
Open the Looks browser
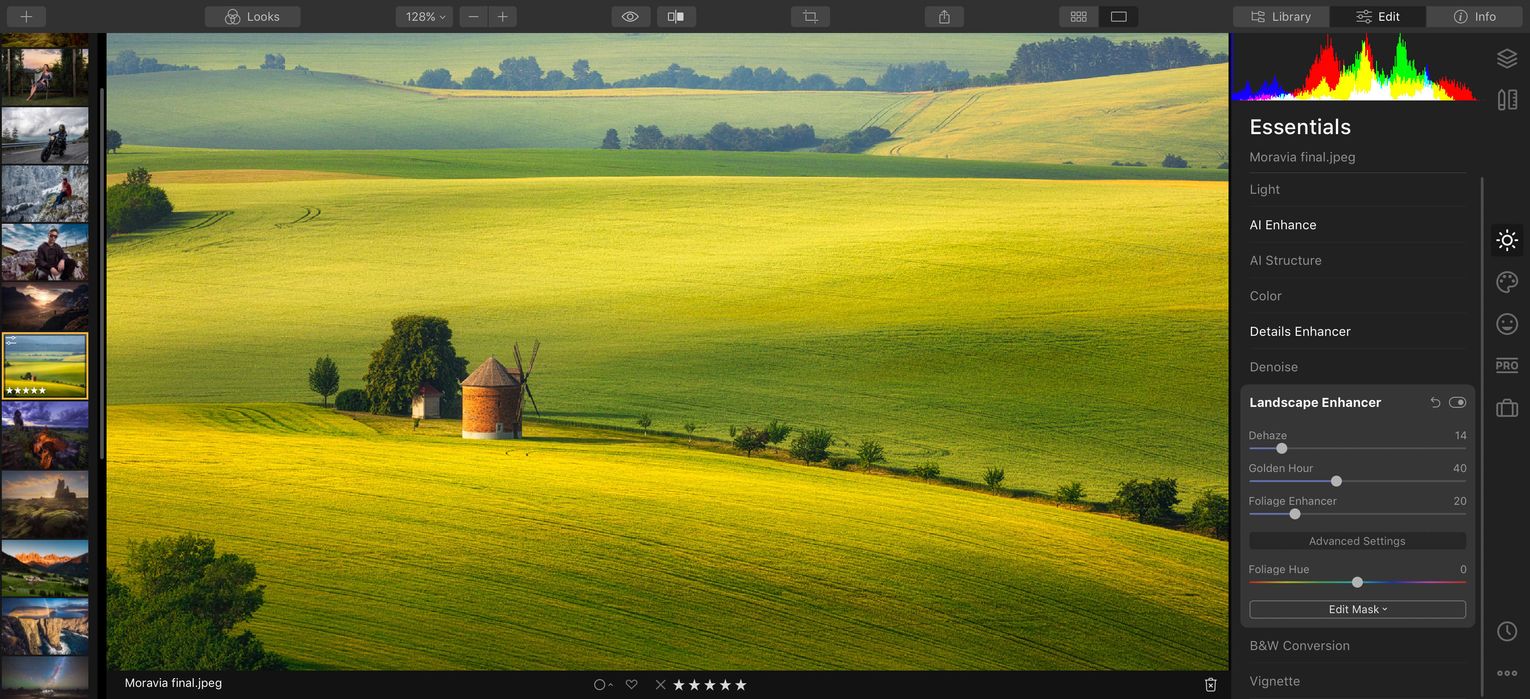tap(252, 16)
